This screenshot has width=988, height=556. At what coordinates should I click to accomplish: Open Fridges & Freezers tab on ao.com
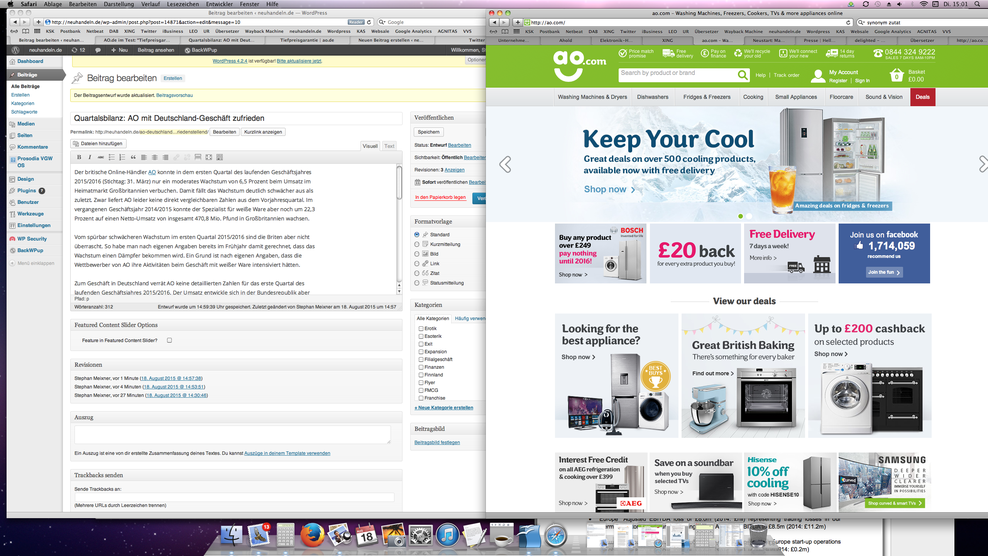[707, 97]
